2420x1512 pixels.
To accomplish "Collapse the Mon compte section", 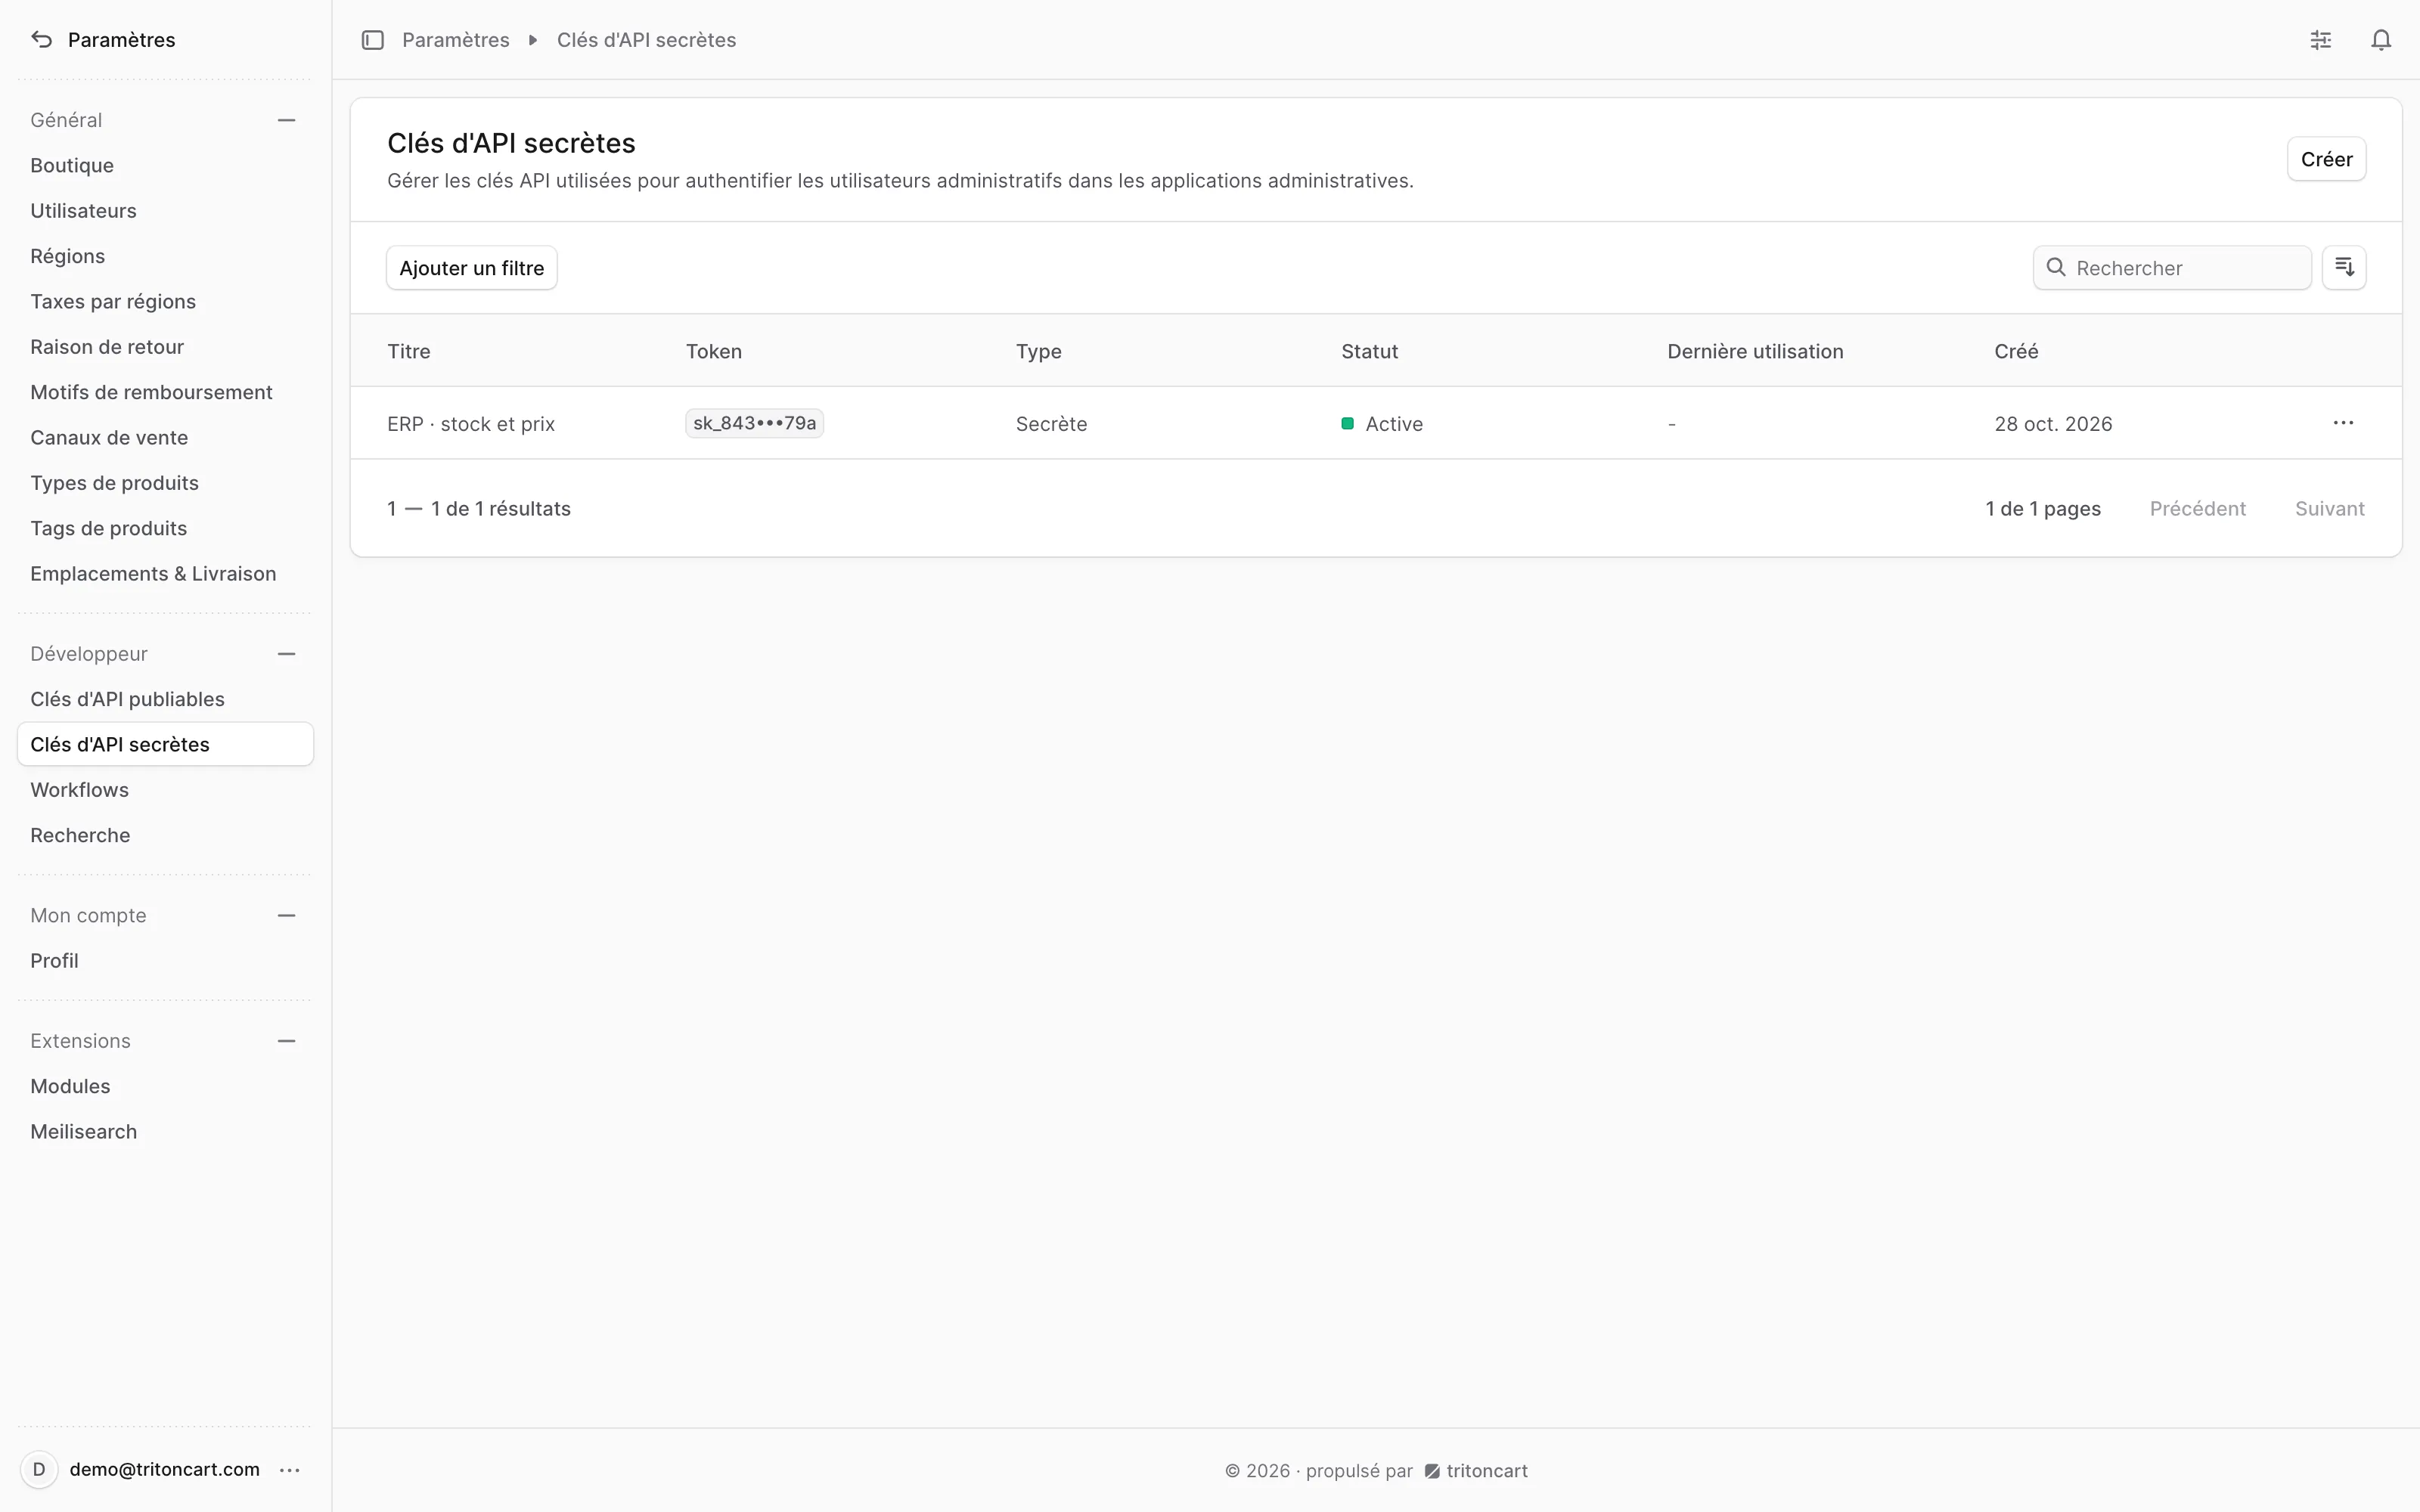I will 287,916.
